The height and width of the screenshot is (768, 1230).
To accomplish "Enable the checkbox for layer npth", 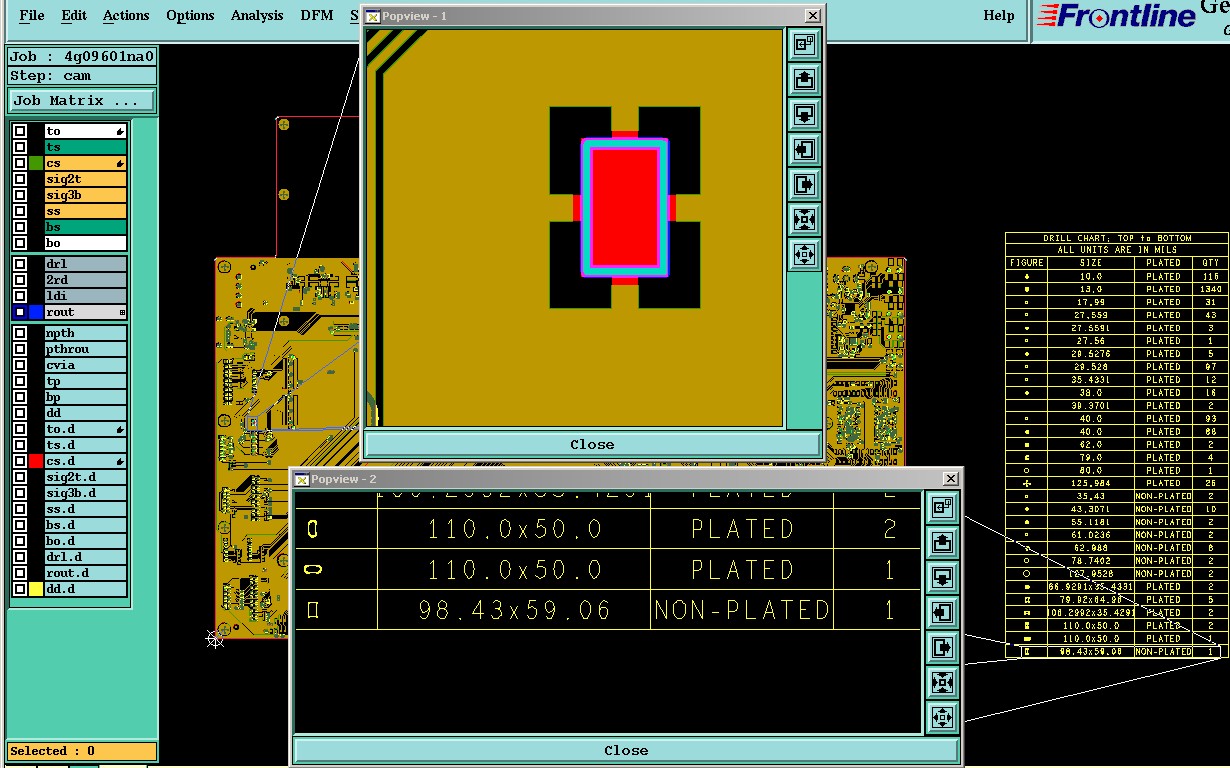I will (x=20, y=333).
